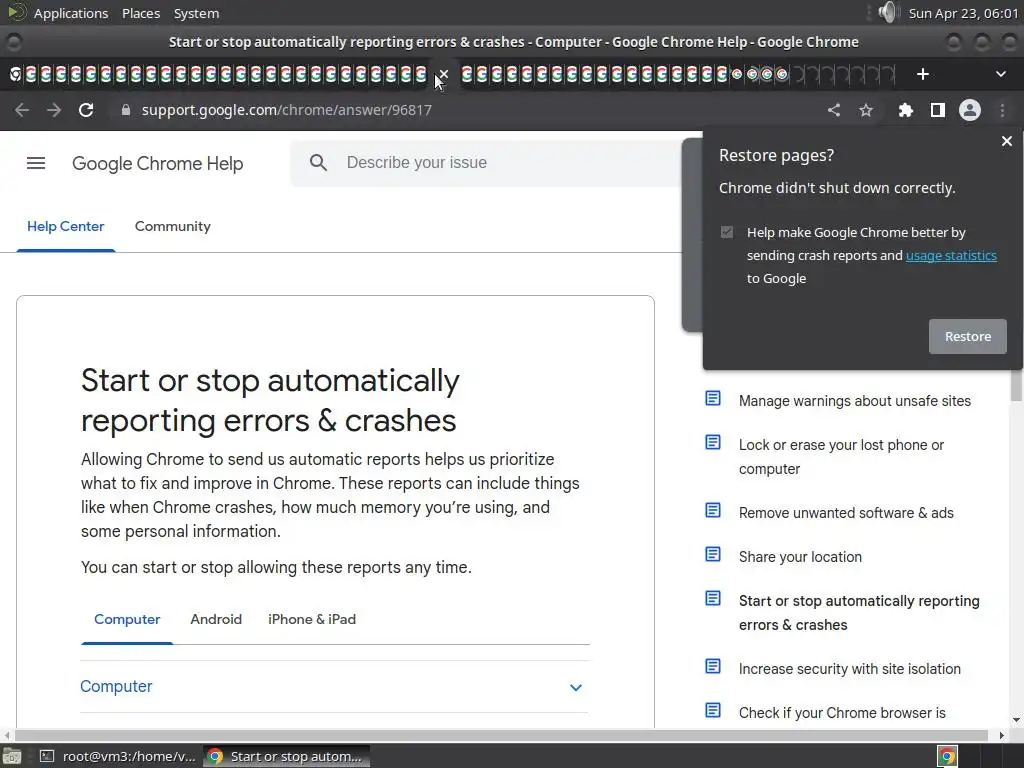Open the tab search dropdown arrow
The height and width of the screenshot is (768, 1024).
coord(1000,74)
